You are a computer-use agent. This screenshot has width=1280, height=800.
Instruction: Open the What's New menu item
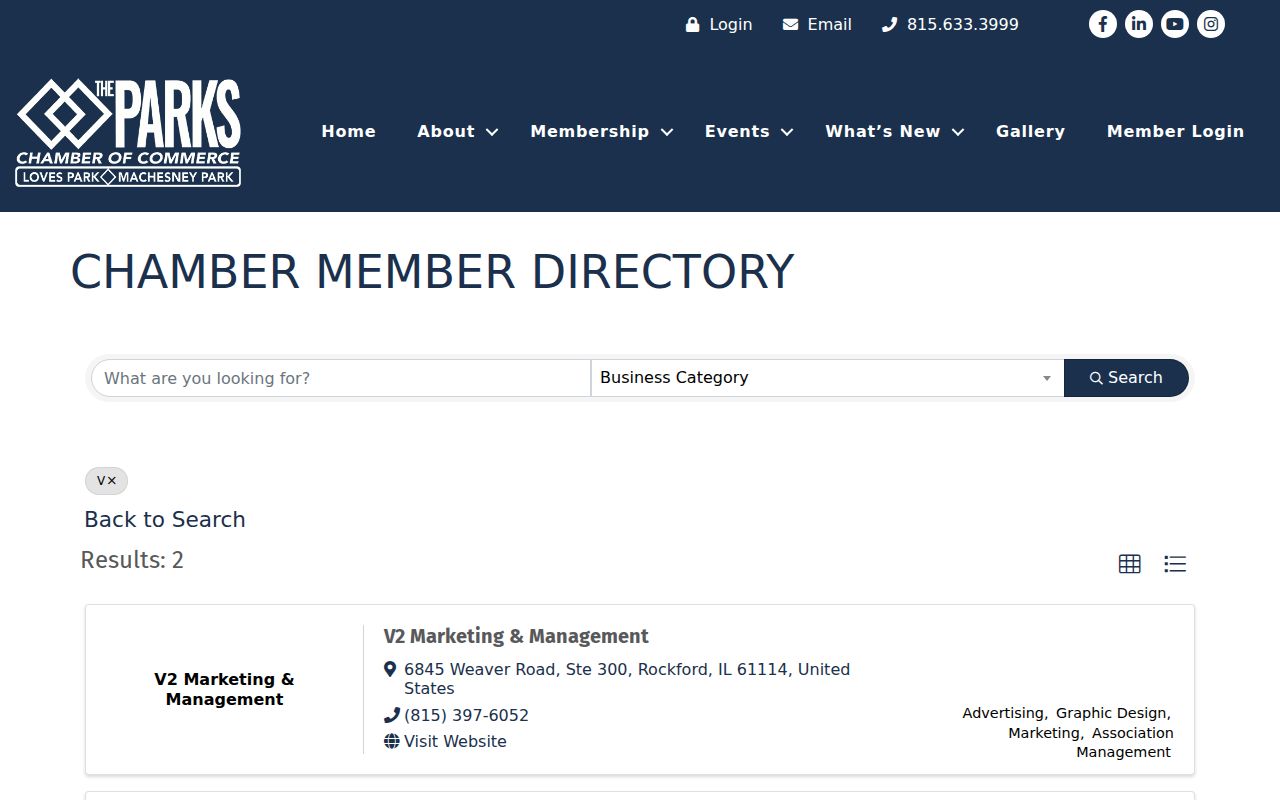[883, 131]
